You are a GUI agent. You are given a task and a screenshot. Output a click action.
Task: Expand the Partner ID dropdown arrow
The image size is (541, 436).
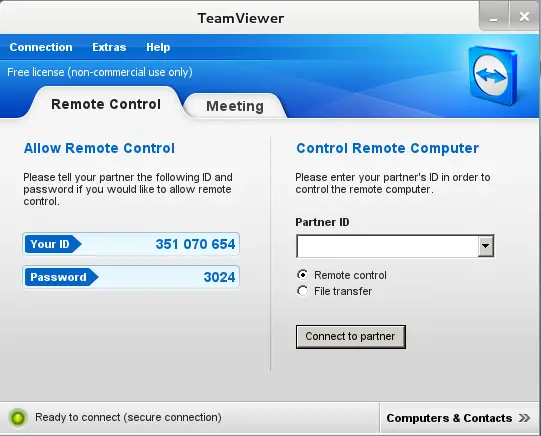485,246
